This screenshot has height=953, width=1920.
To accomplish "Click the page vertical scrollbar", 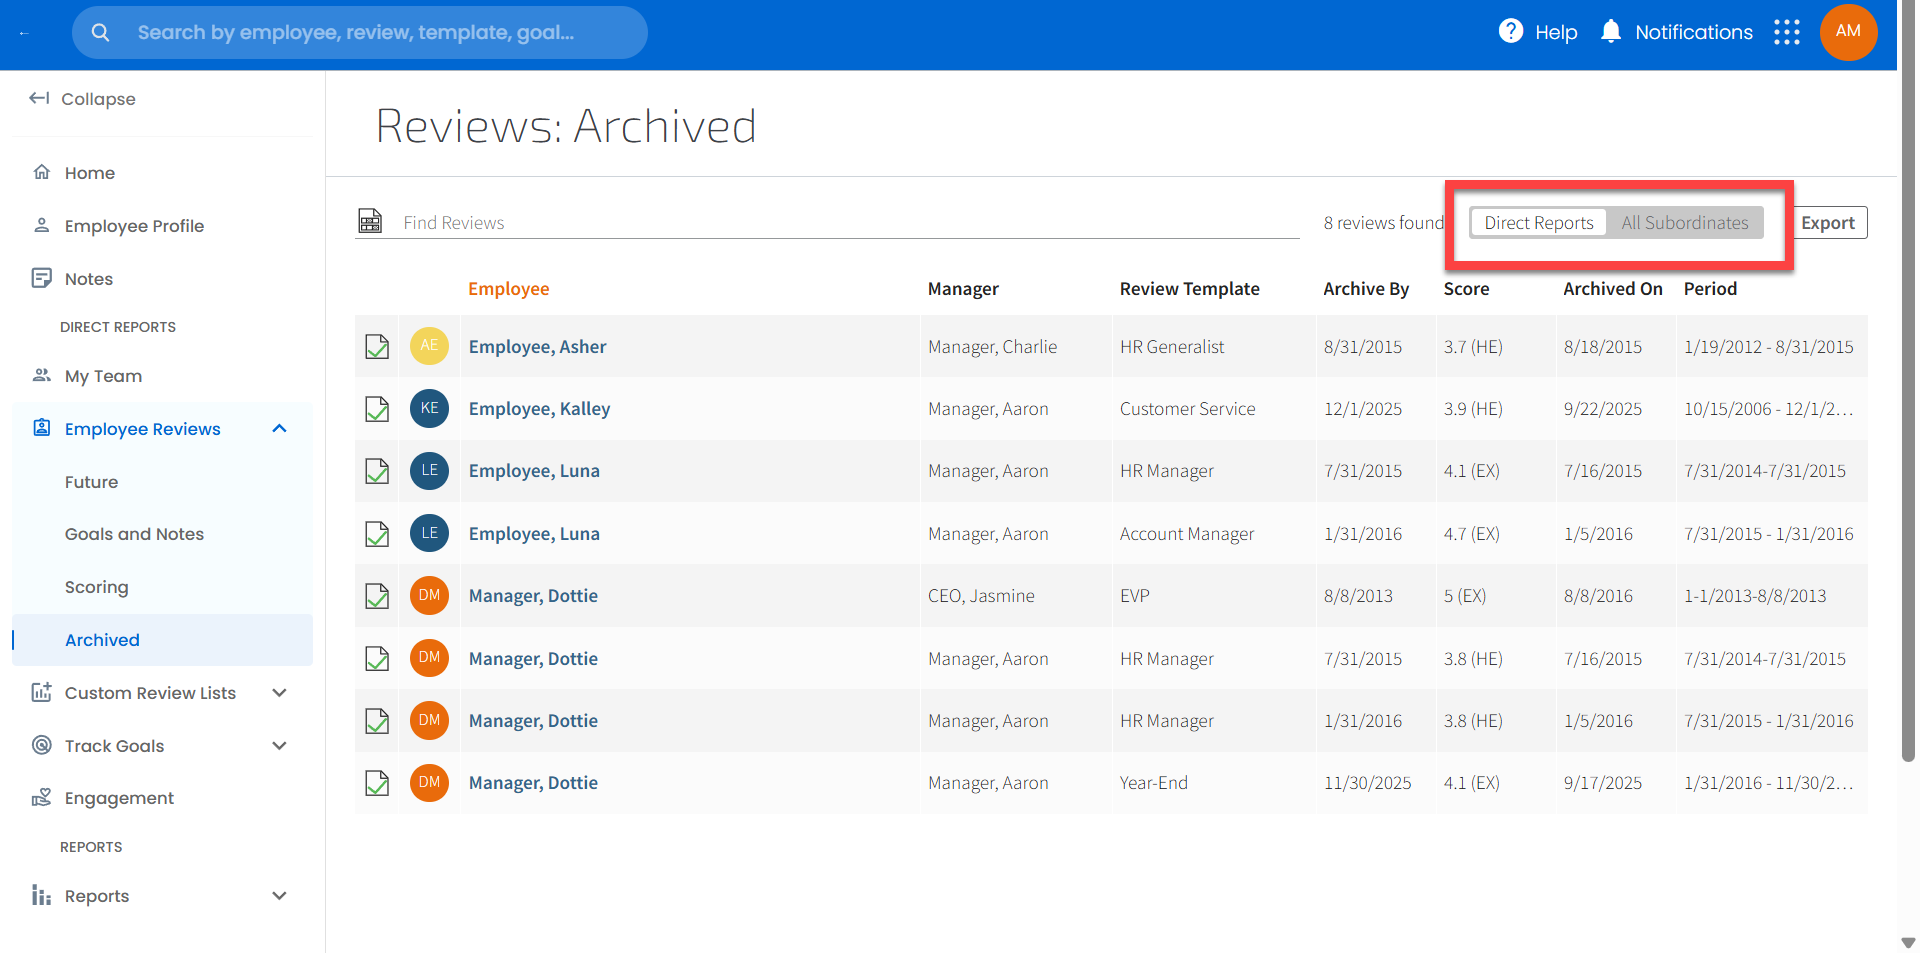I will pos(1907,400).
